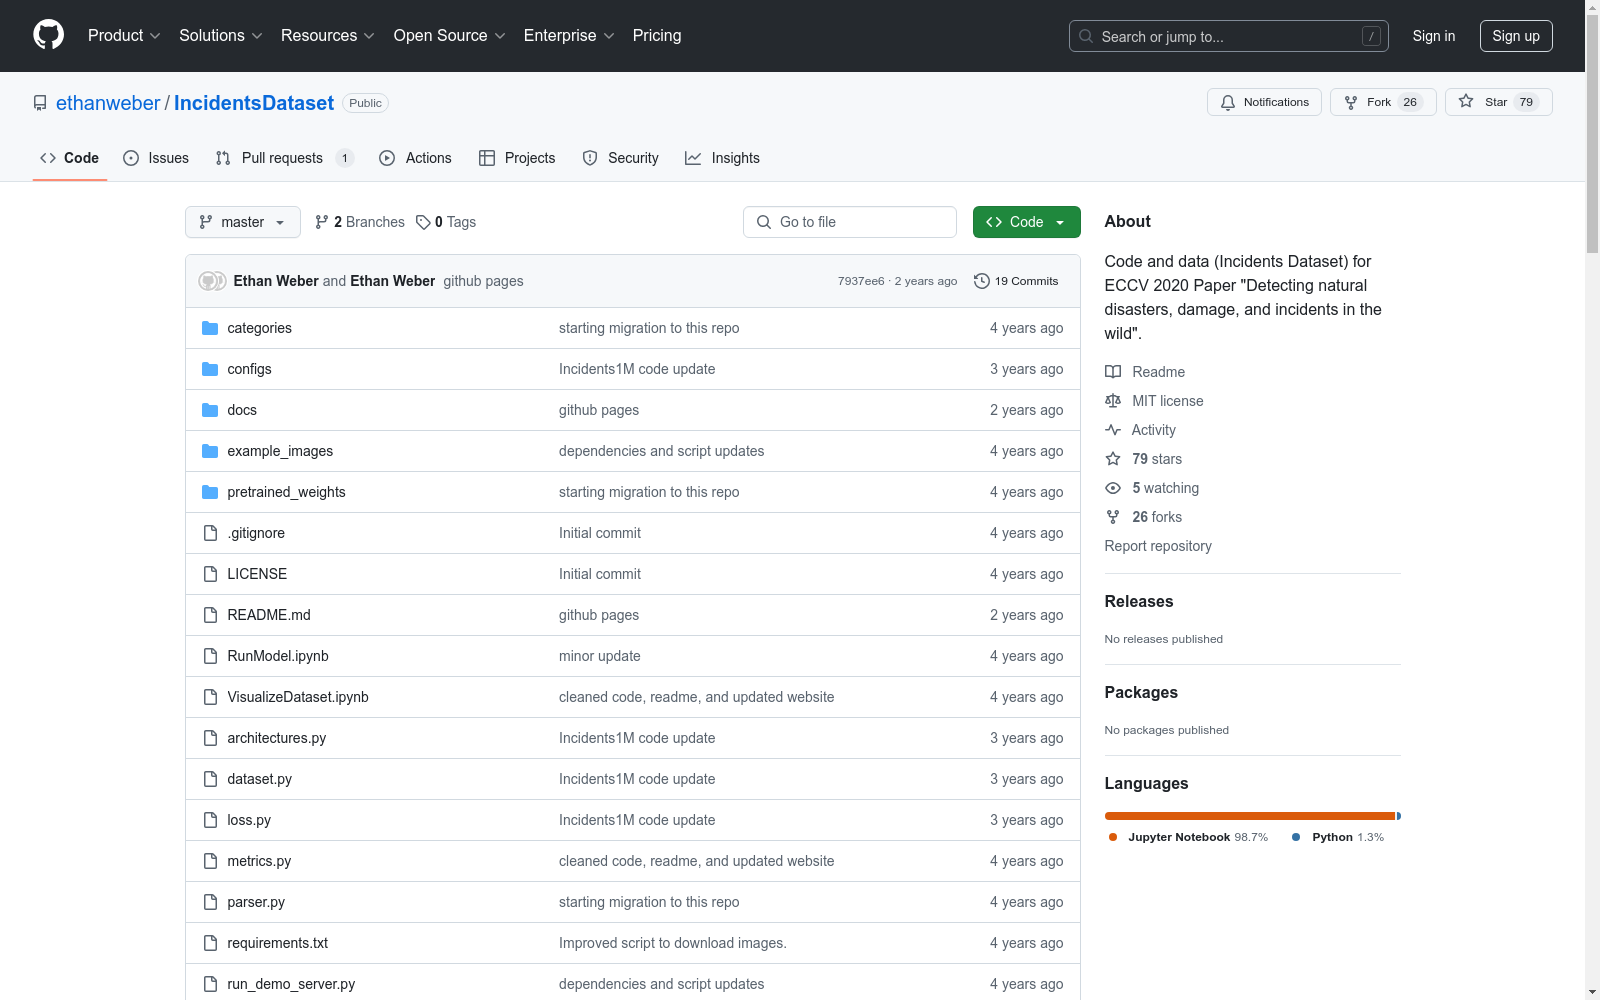The width and height of the screenshot is (1600, 1000).
Task: Open the green Code clone dropdown
Action: tap(1026, 222)
